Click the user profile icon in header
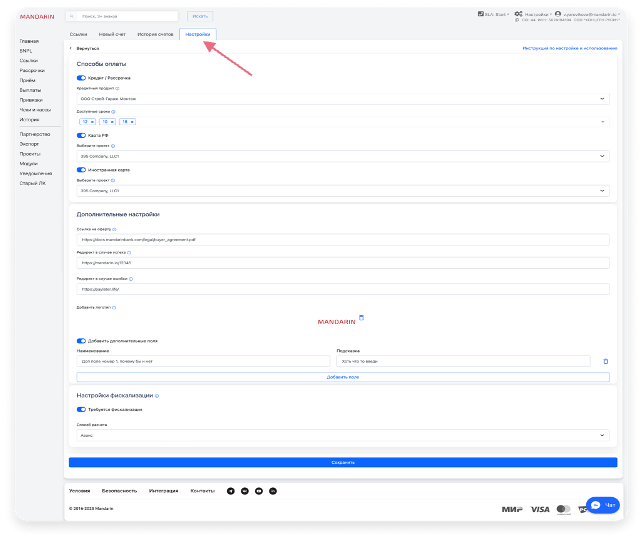Viewport: 642px width, 540px height. click(558, 14)
